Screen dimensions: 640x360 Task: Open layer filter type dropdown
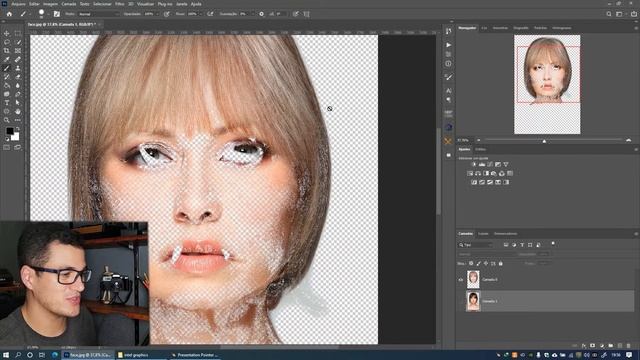(476, 245)
